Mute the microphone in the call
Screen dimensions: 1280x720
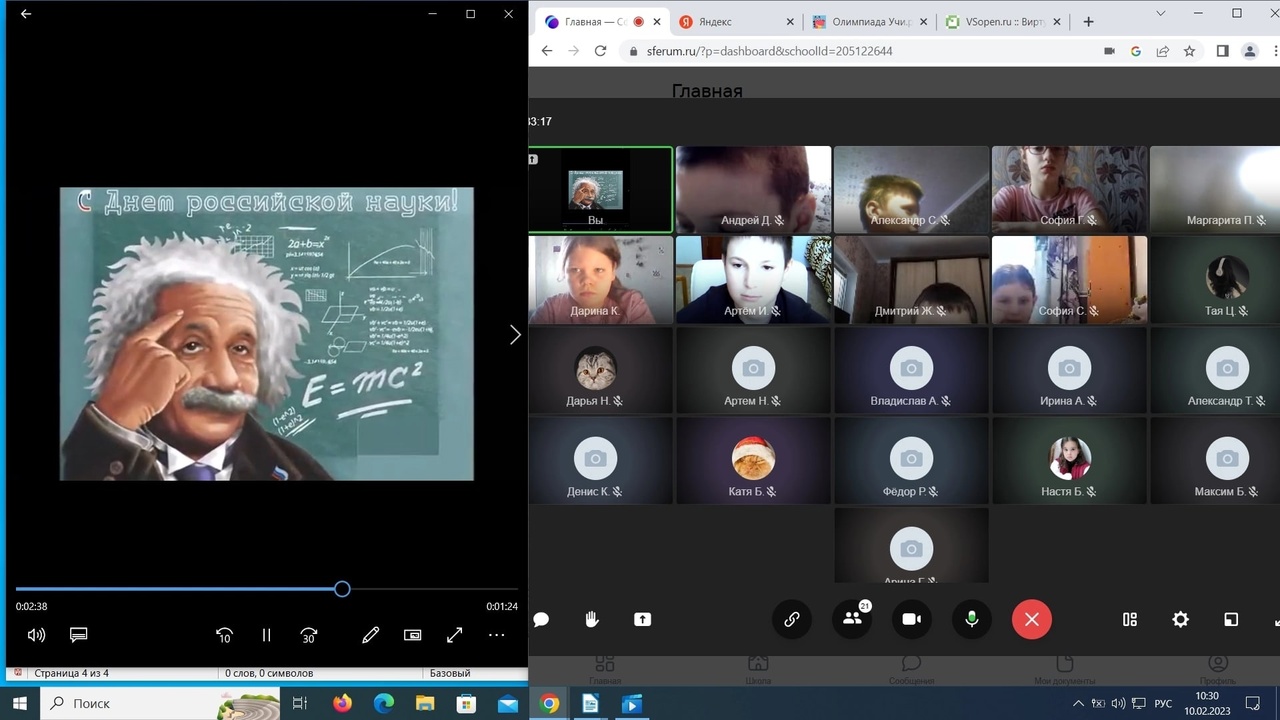click(x=971, y=619)
